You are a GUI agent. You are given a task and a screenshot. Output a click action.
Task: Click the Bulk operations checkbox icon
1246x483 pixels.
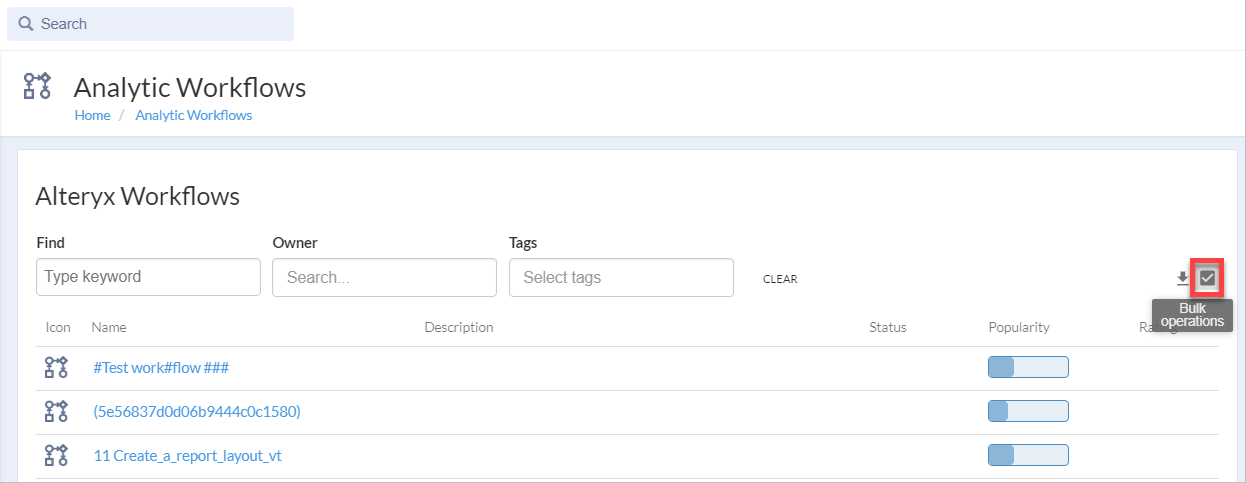tap(1207, 277)
